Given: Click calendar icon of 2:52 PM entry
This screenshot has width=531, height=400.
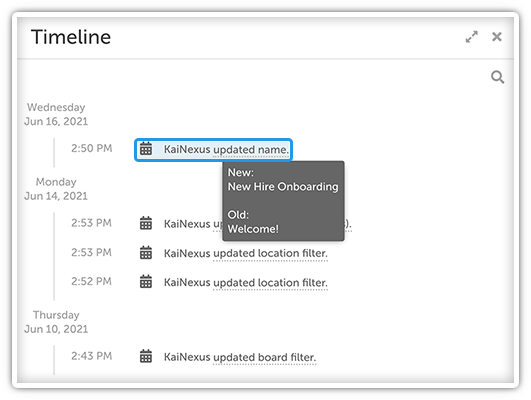Looking at the screenshot, I should coord(146,282).
